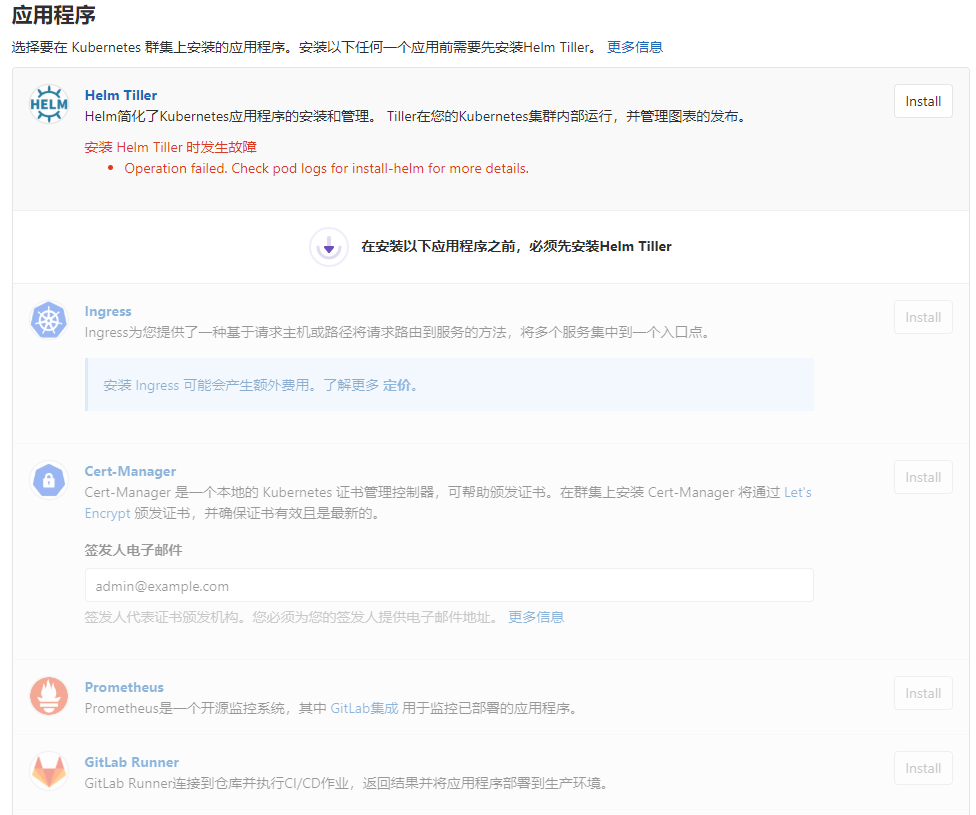Click the Install button for GitLab Runner
Viewport: 976px width, 815px height.
tap(923, 768)
